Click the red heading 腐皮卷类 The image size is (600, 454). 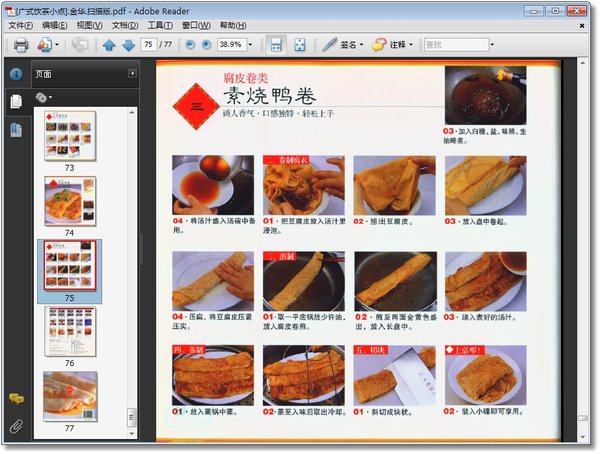(x=246, y=78)
